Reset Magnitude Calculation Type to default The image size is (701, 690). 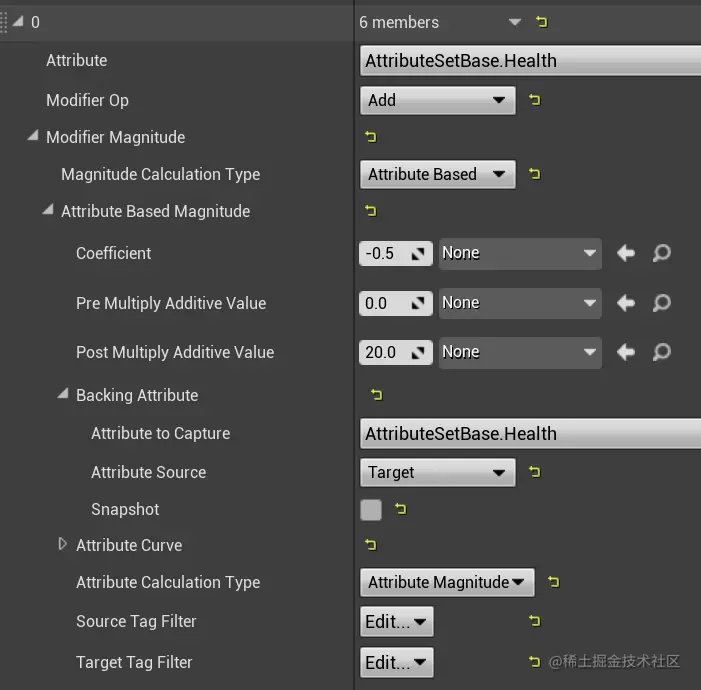pyautogui.click(x=534, y=174)
